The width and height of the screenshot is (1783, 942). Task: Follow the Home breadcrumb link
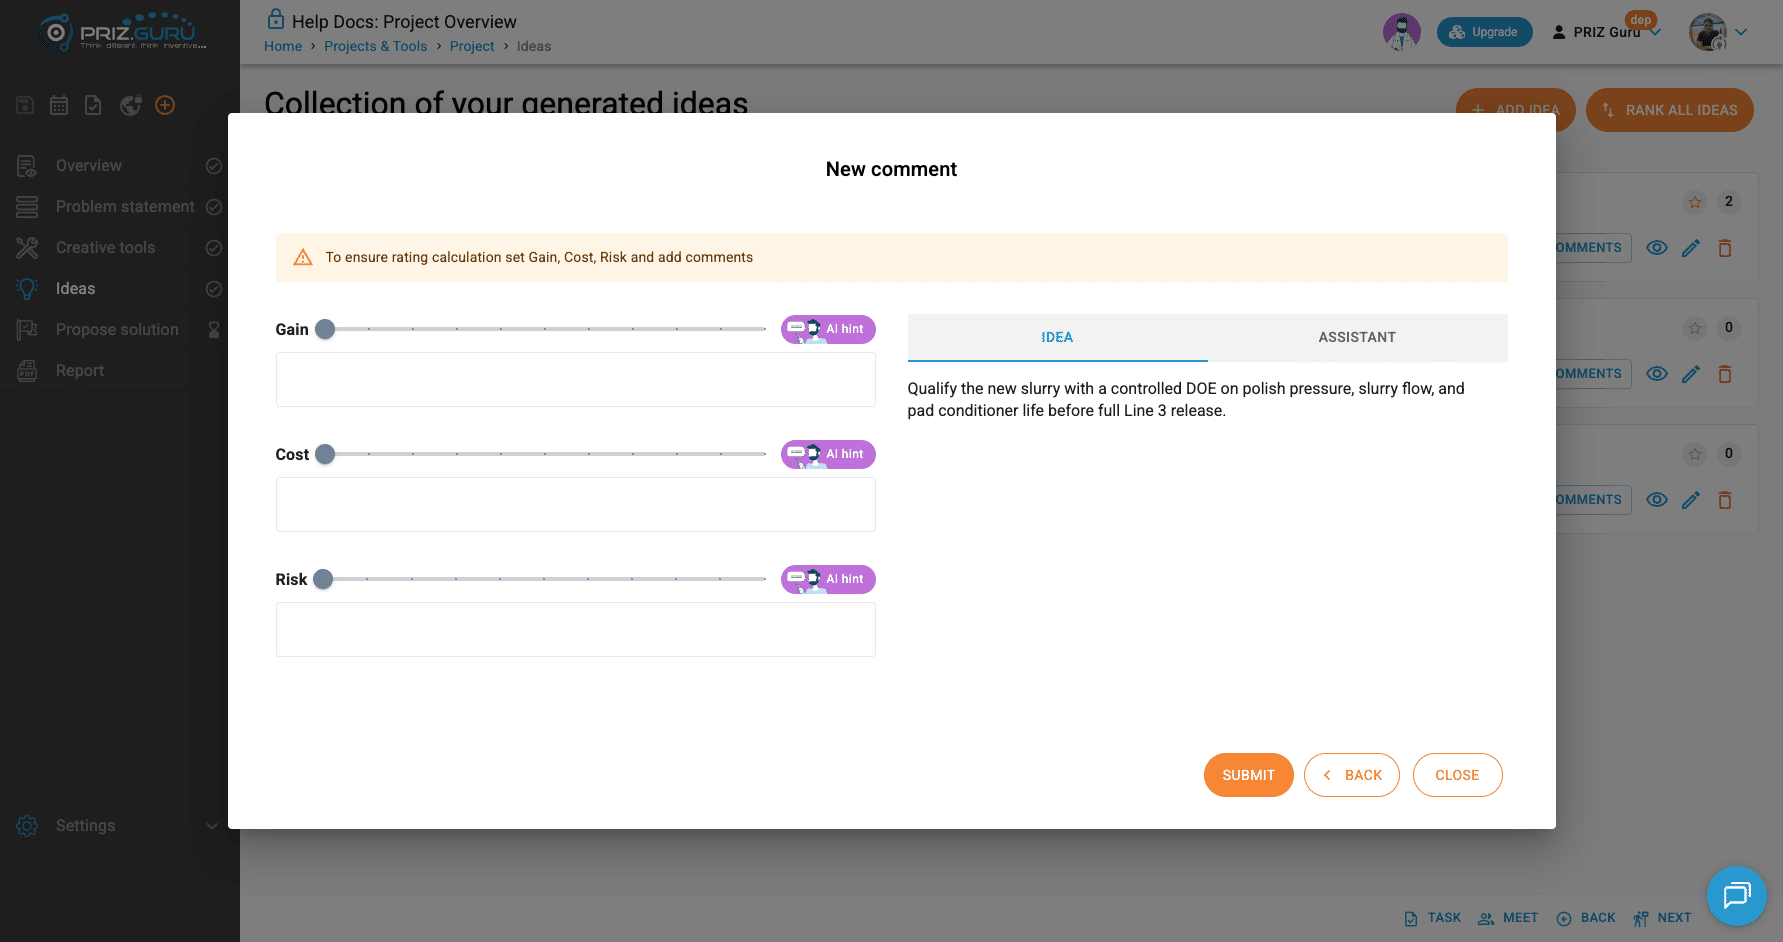click(283, 46)
